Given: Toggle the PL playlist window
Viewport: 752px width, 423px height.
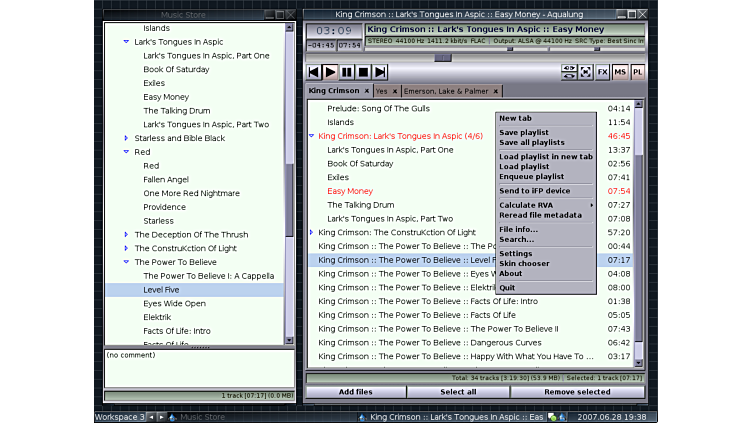Looking at the screenshot, I should click(x=637, y=72).
